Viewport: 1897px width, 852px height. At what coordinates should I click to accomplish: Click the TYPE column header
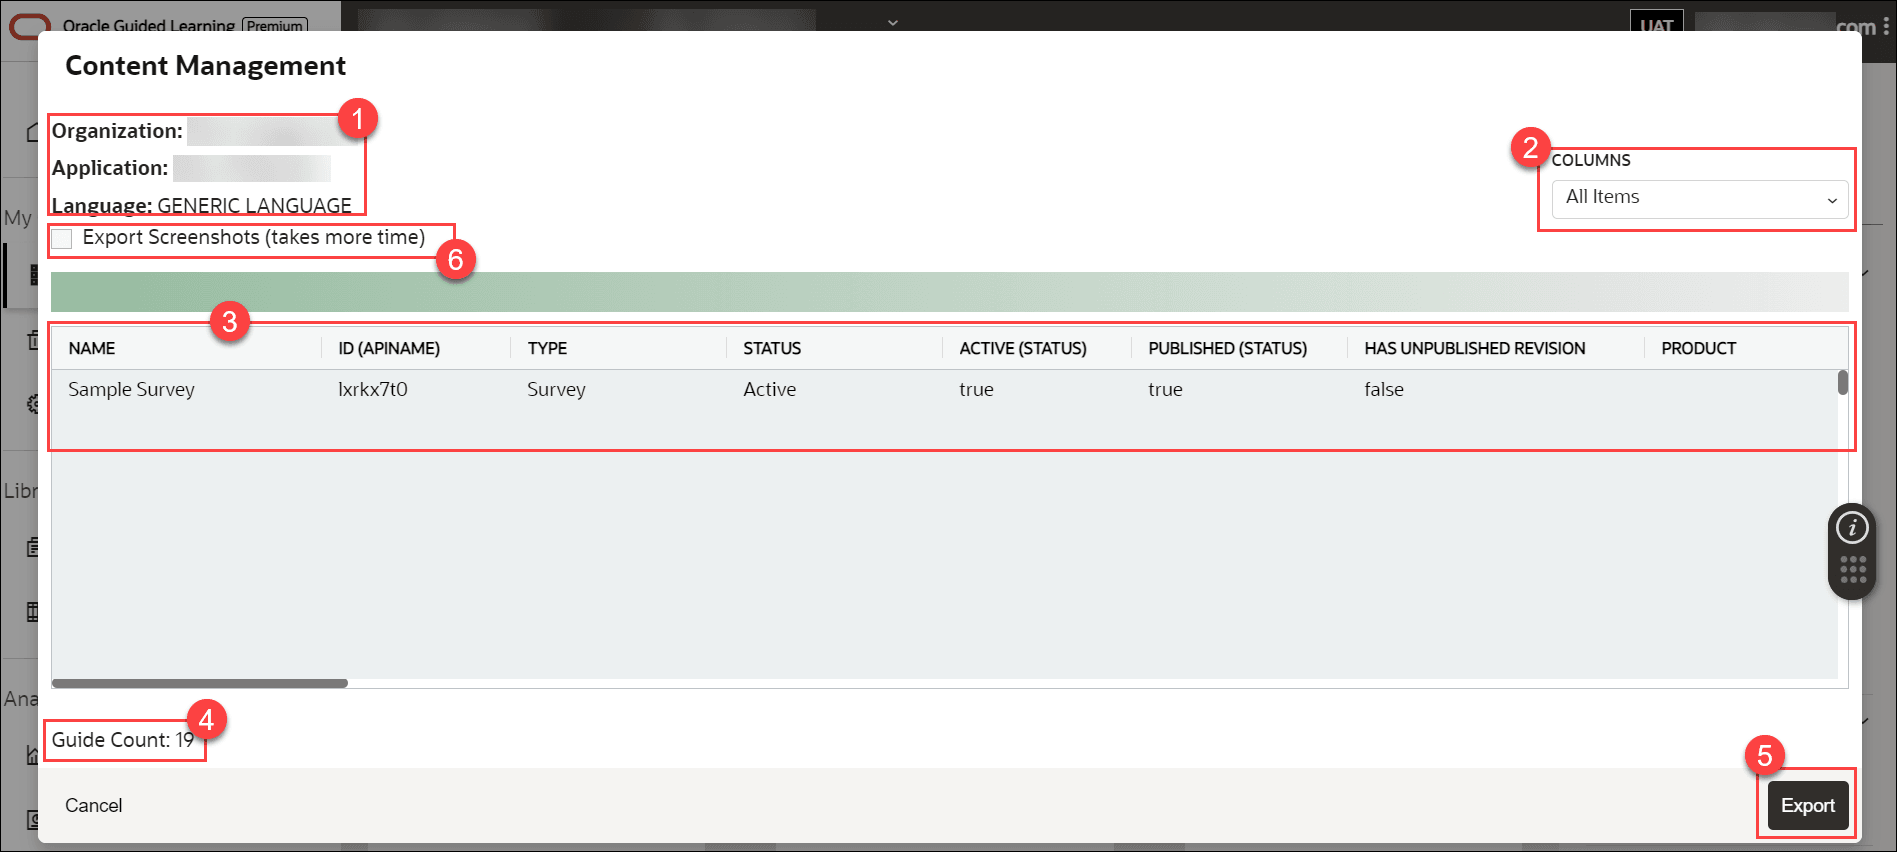(547, 348)
